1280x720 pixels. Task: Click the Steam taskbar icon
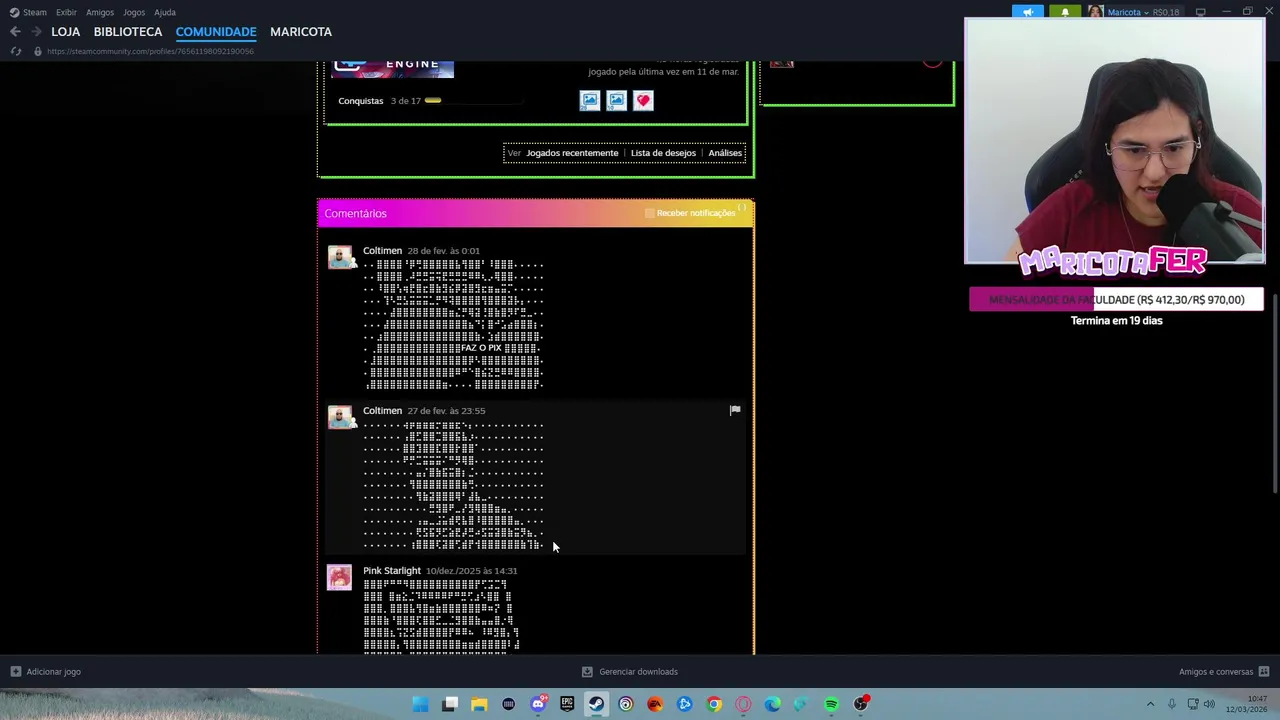[x=596, y=704]
